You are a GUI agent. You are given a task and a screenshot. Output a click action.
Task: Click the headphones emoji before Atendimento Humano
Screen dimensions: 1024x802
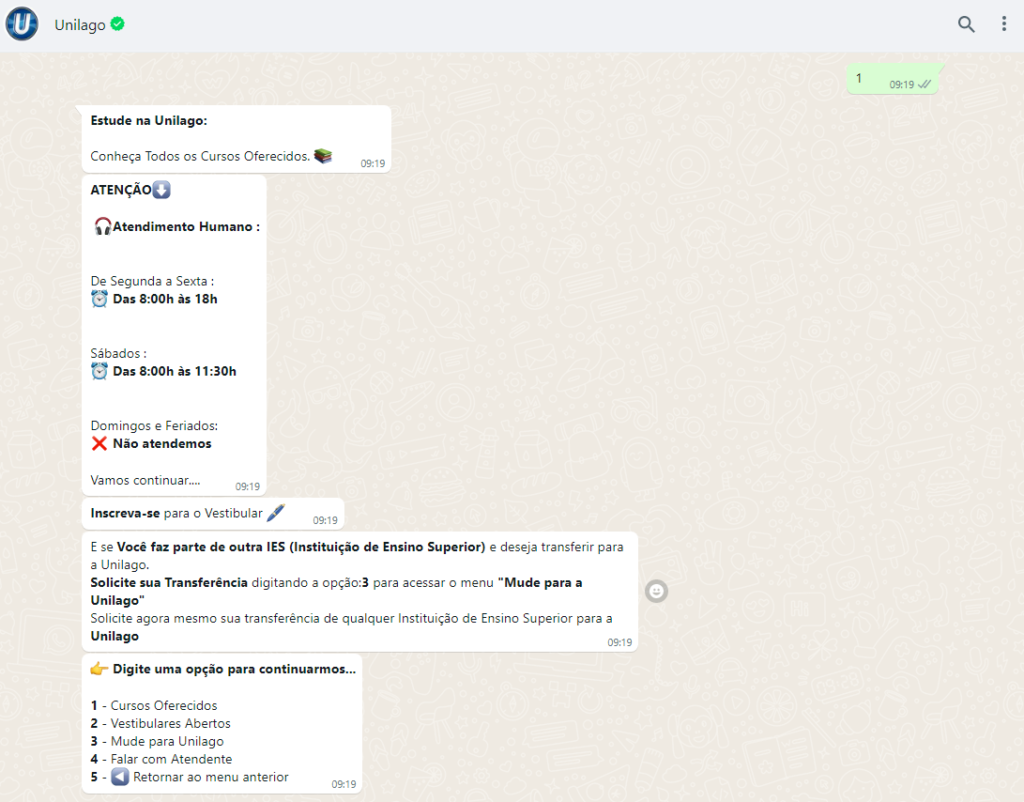click(103, 227)
